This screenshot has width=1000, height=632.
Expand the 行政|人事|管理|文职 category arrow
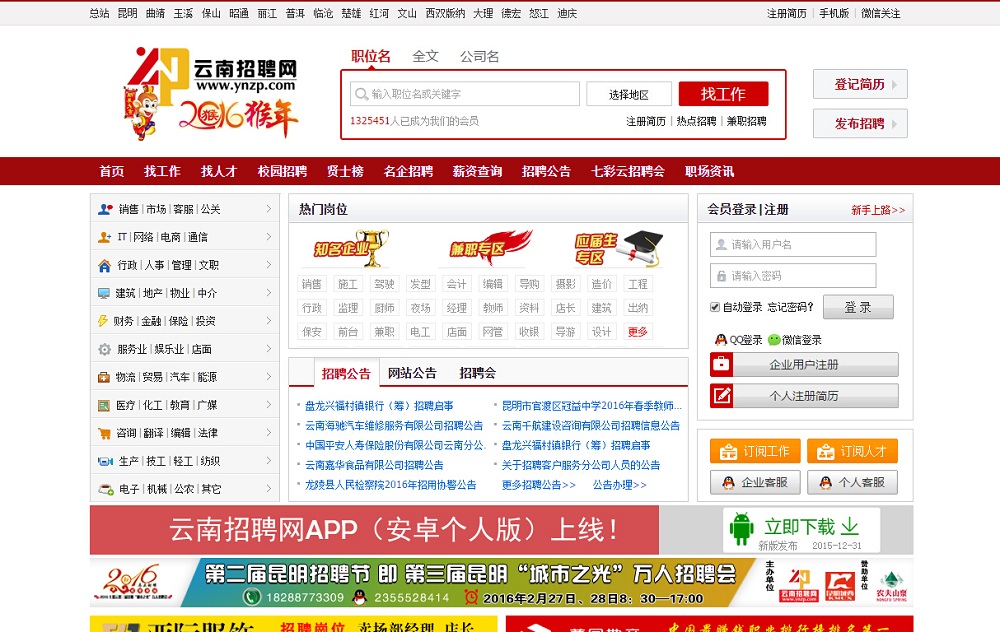point(268,265)
